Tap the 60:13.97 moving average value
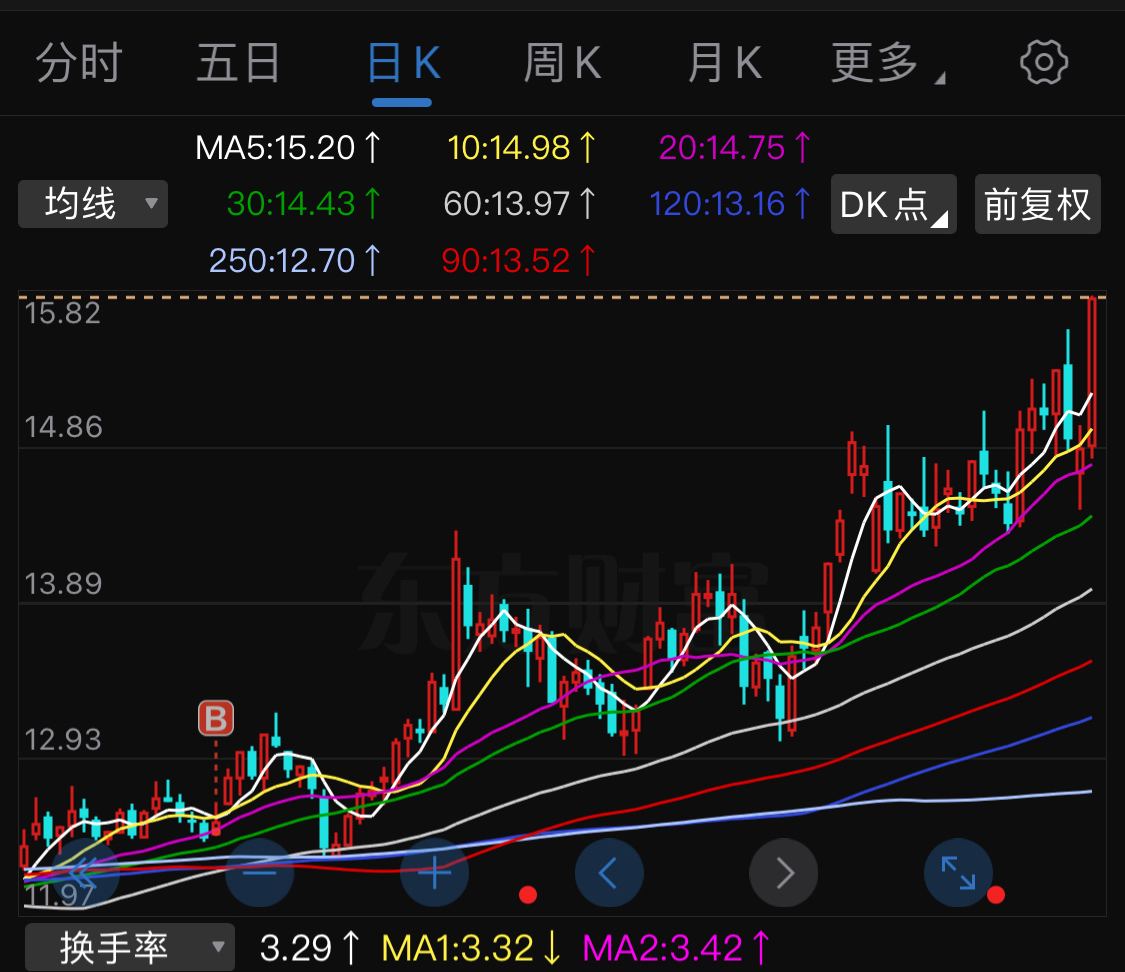Viewport: 1125px width, 972px height. coord(519,204)
